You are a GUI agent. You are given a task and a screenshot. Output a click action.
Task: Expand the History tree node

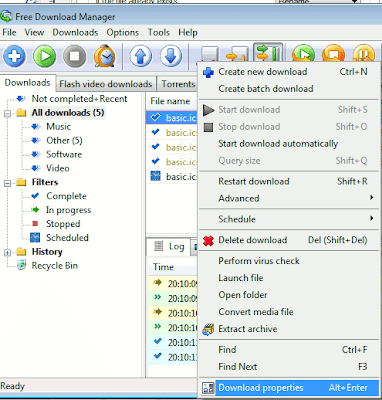coord(7,253)
